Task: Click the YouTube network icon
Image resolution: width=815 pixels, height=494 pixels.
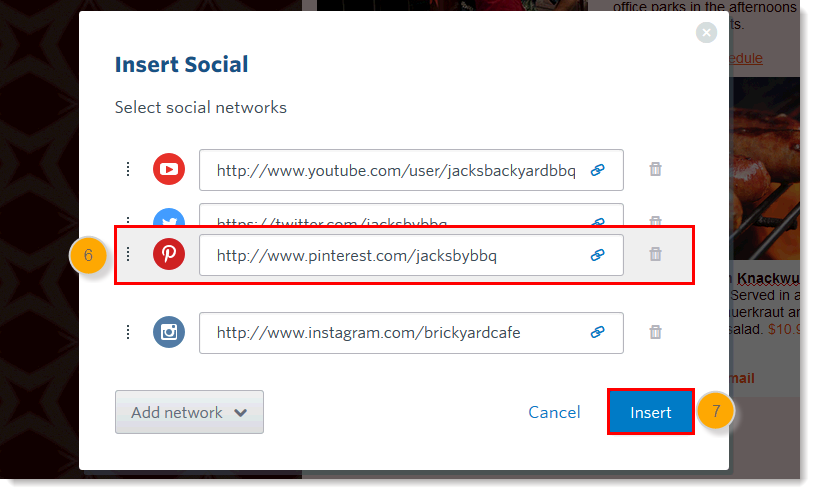Action: [169, 169]
